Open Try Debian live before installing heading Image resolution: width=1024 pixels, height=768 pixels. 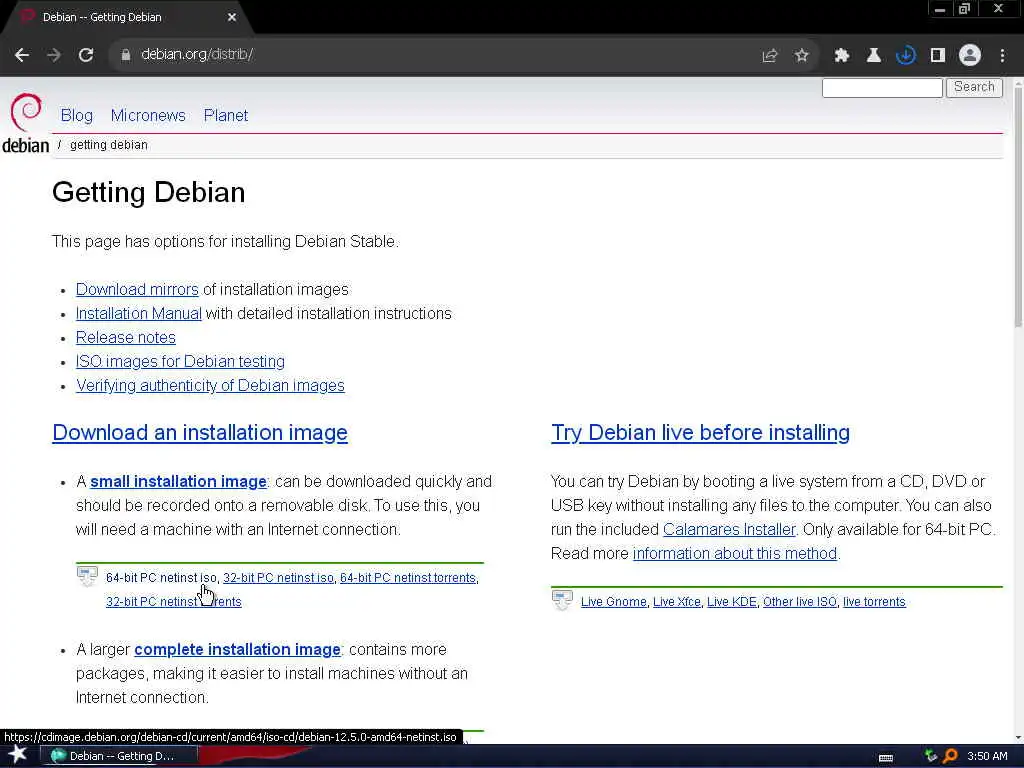click(x=700, y=432)
